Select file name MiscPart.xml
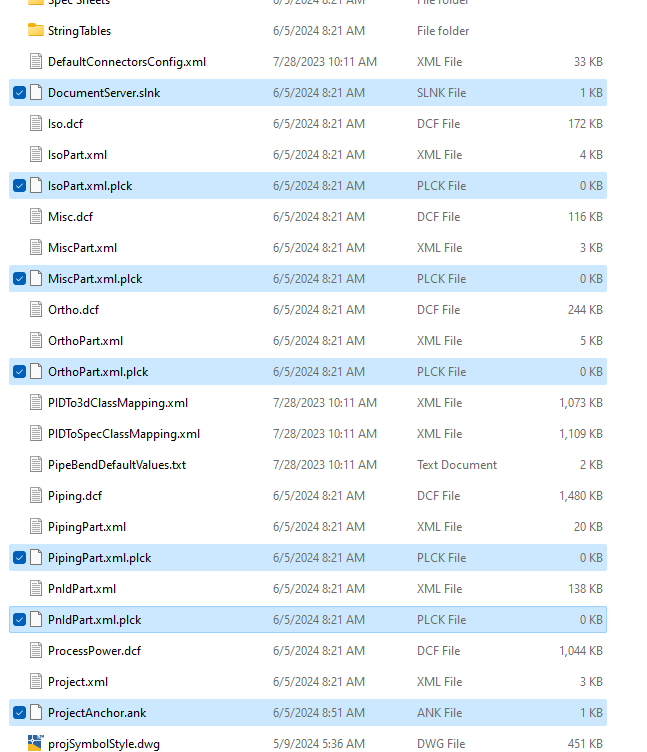The image size is (647, 752). pos(82,247)
